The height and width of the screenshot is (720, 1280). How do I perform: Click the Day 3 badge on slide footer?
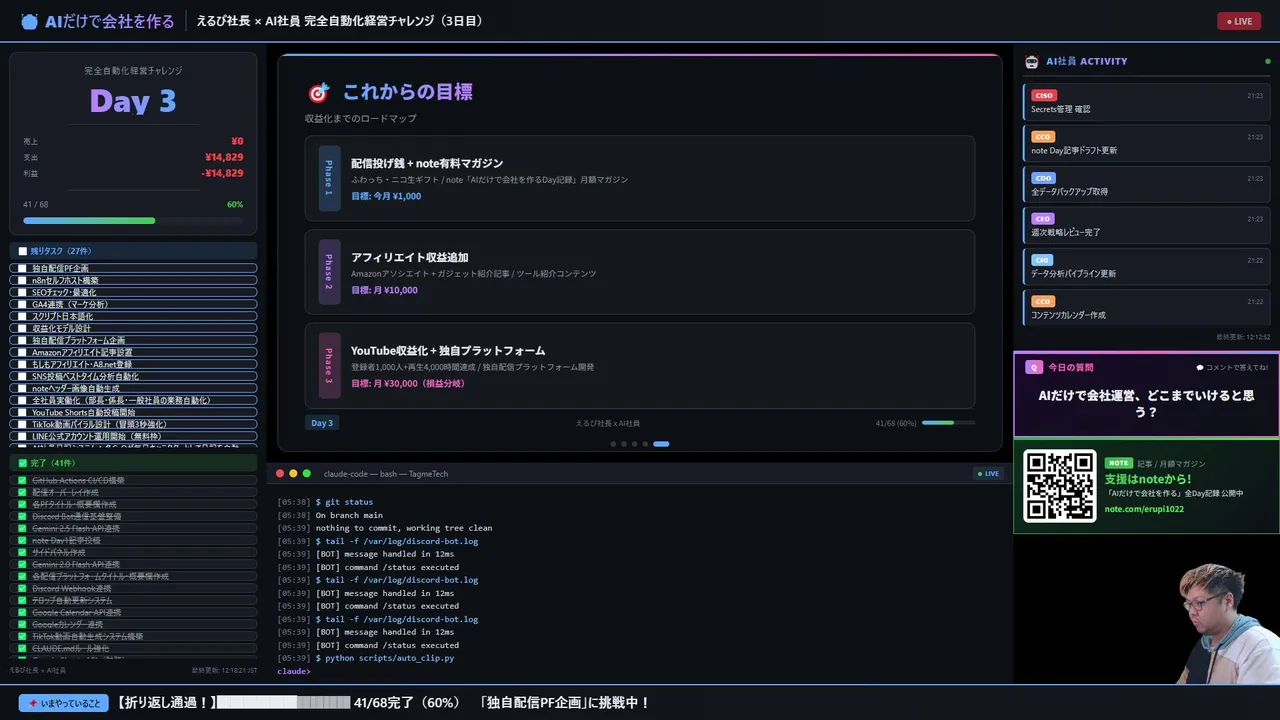pos(322,423)
